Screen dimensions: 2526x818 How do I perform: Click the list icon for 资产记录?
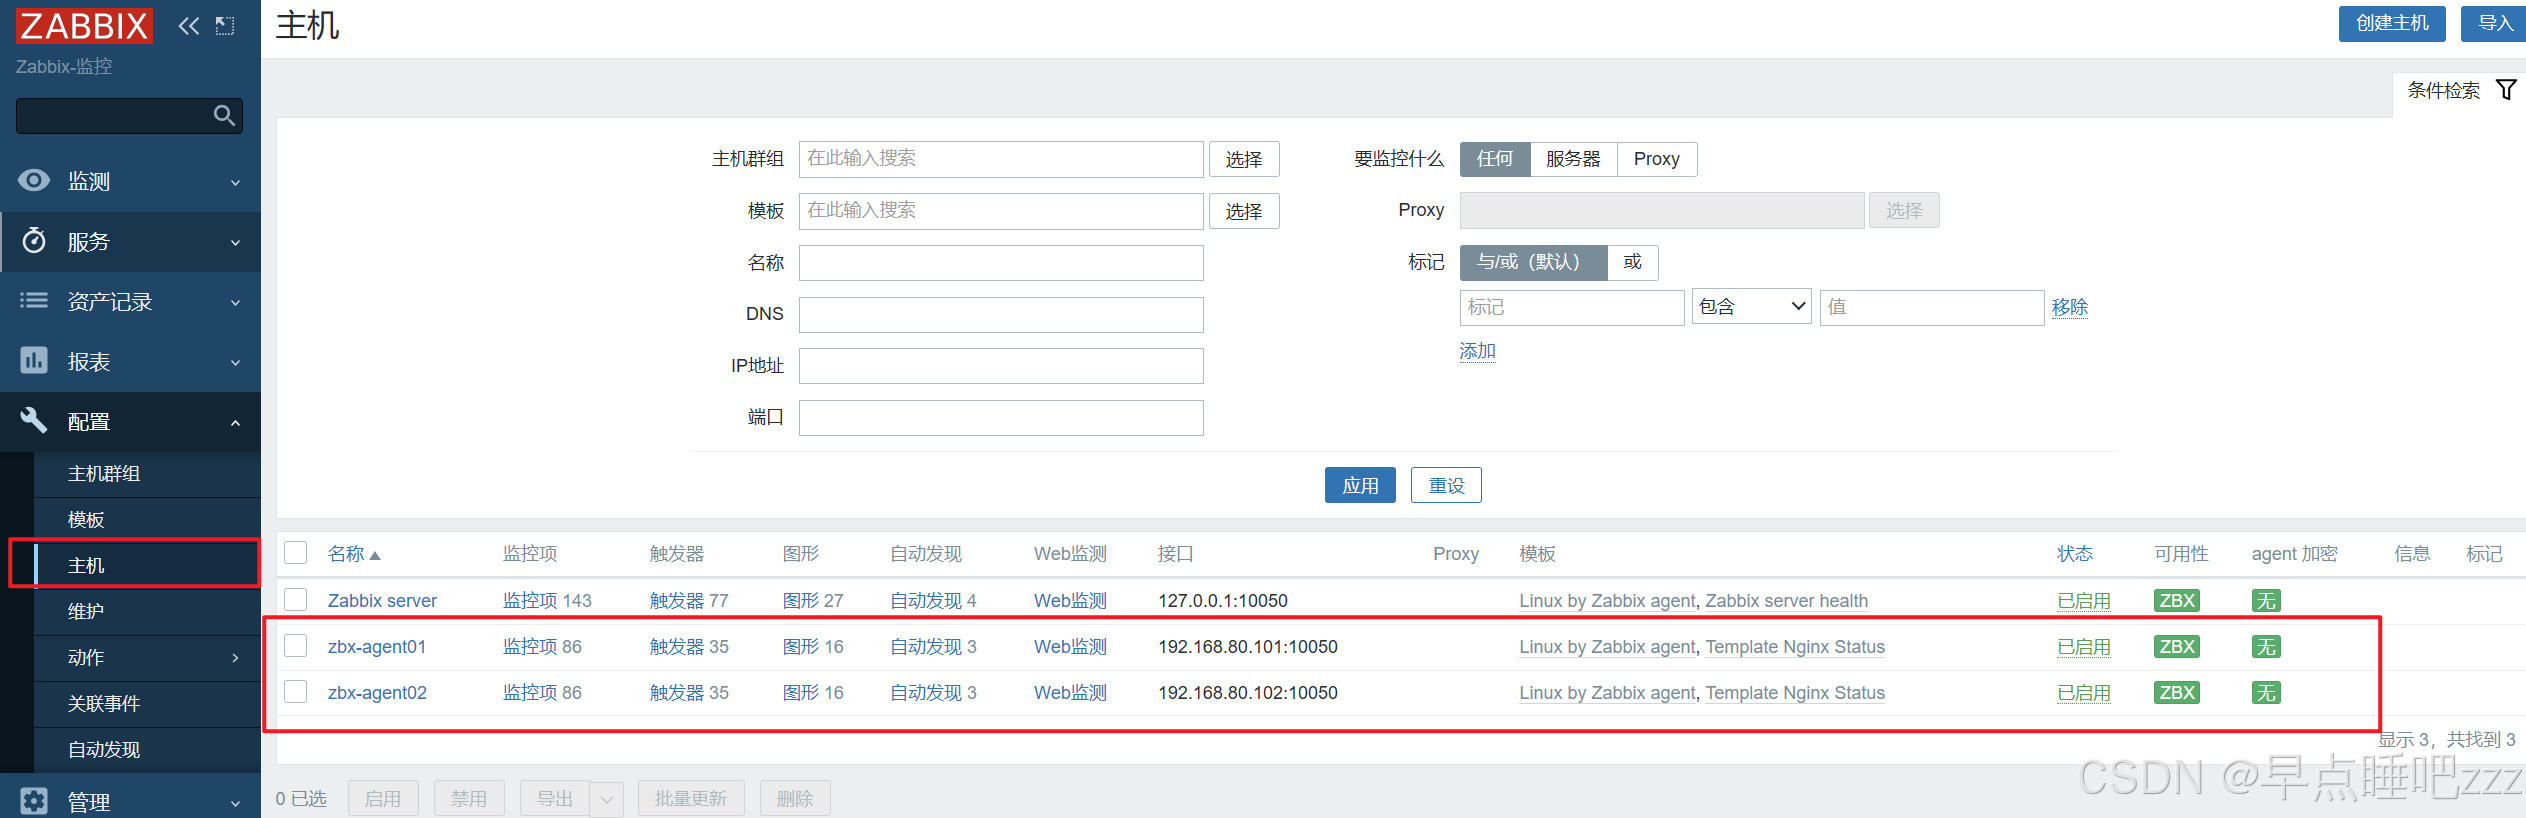[x=34, y=301]
